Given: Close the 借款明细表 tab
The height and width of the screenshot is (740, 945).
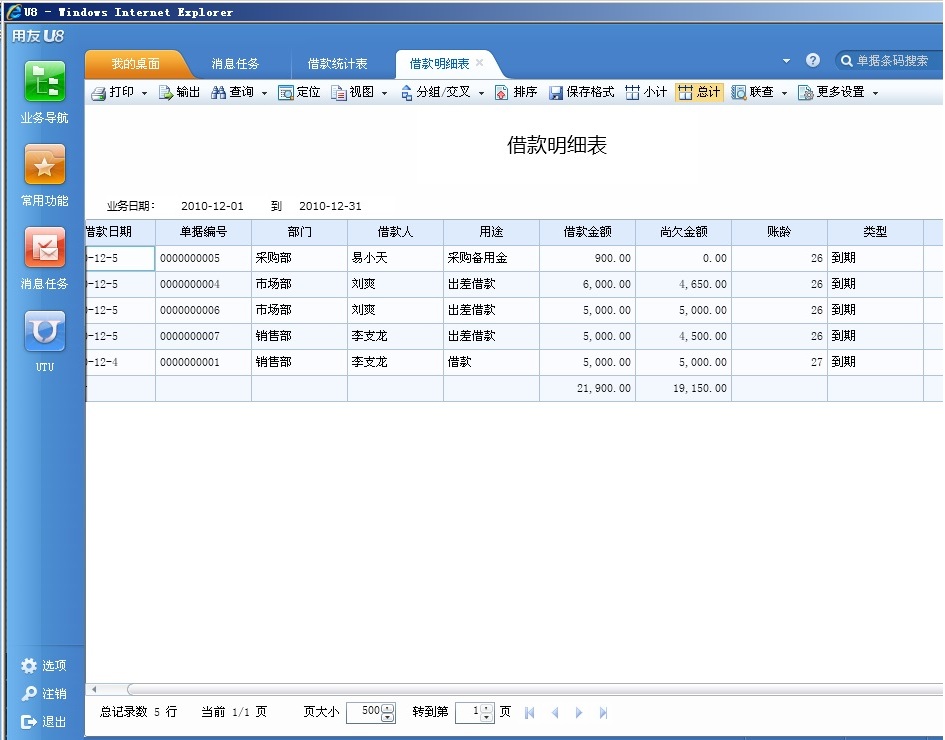Looking at the screenshot, I should 480,63.
